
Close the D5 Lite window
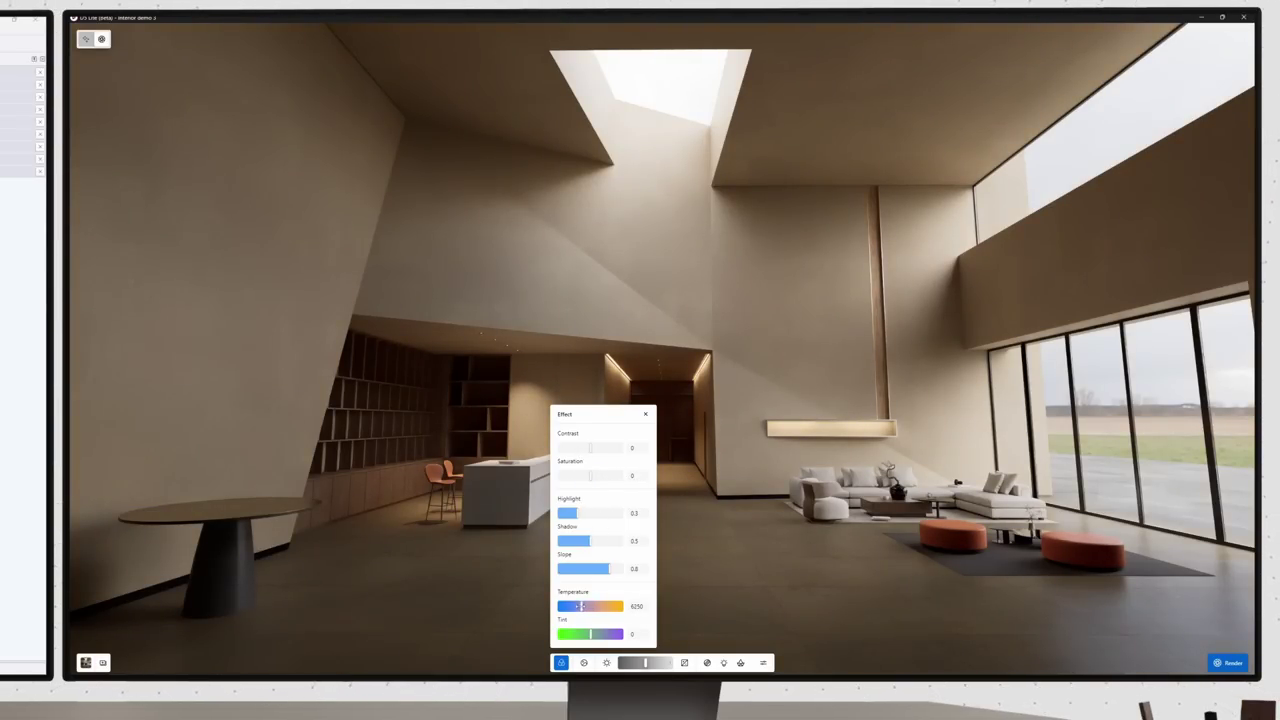[x=1244, y=17]
